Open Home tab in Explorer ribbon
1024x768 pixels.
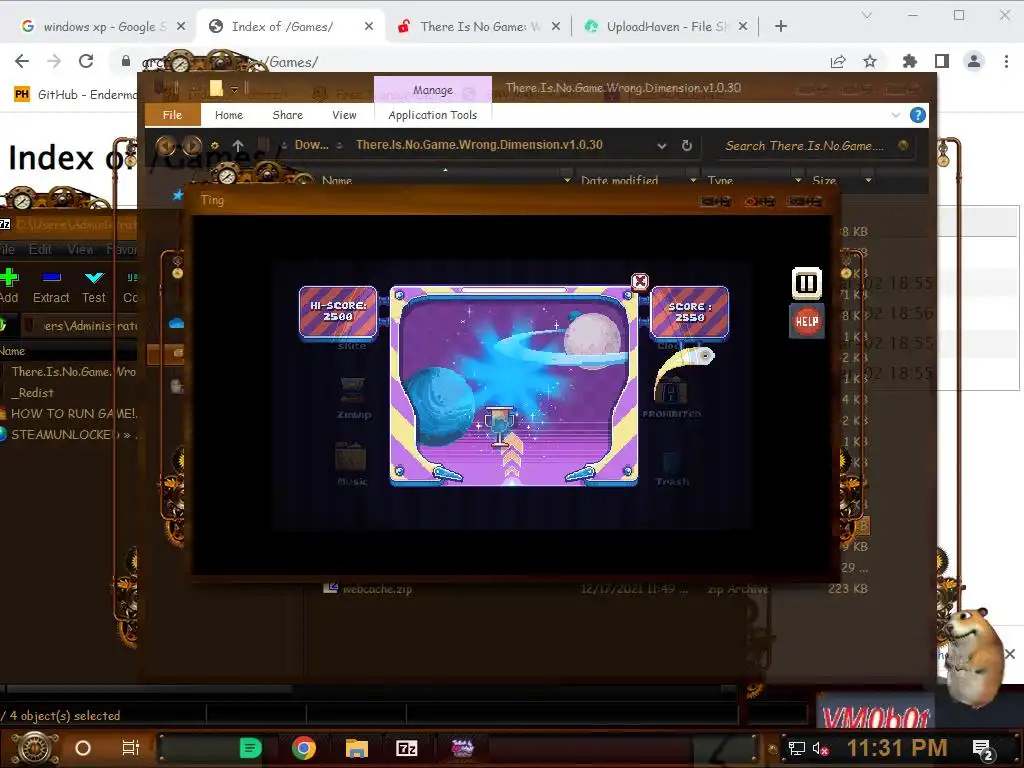coord(229,115)
